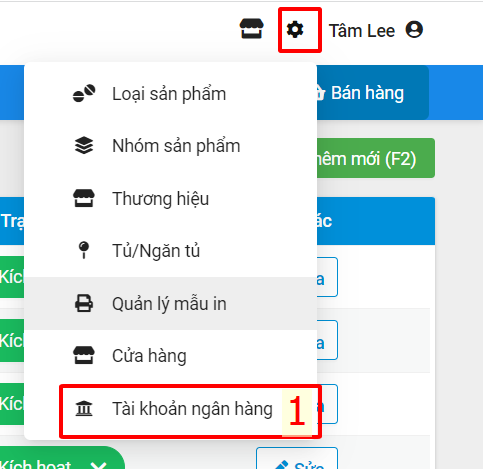This screenshot has height=469, width=483.
Task: Choose Cửa hàng from the settings menu
Action: (x=170, y=356)
